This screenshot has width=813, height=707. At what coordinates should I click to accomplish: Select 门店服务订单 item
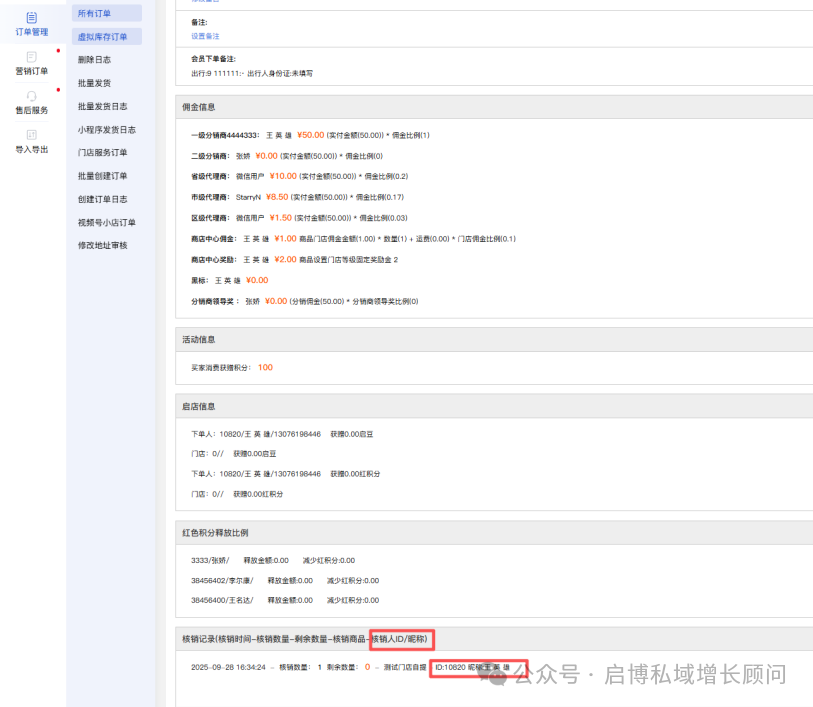[x=103, y=152]
